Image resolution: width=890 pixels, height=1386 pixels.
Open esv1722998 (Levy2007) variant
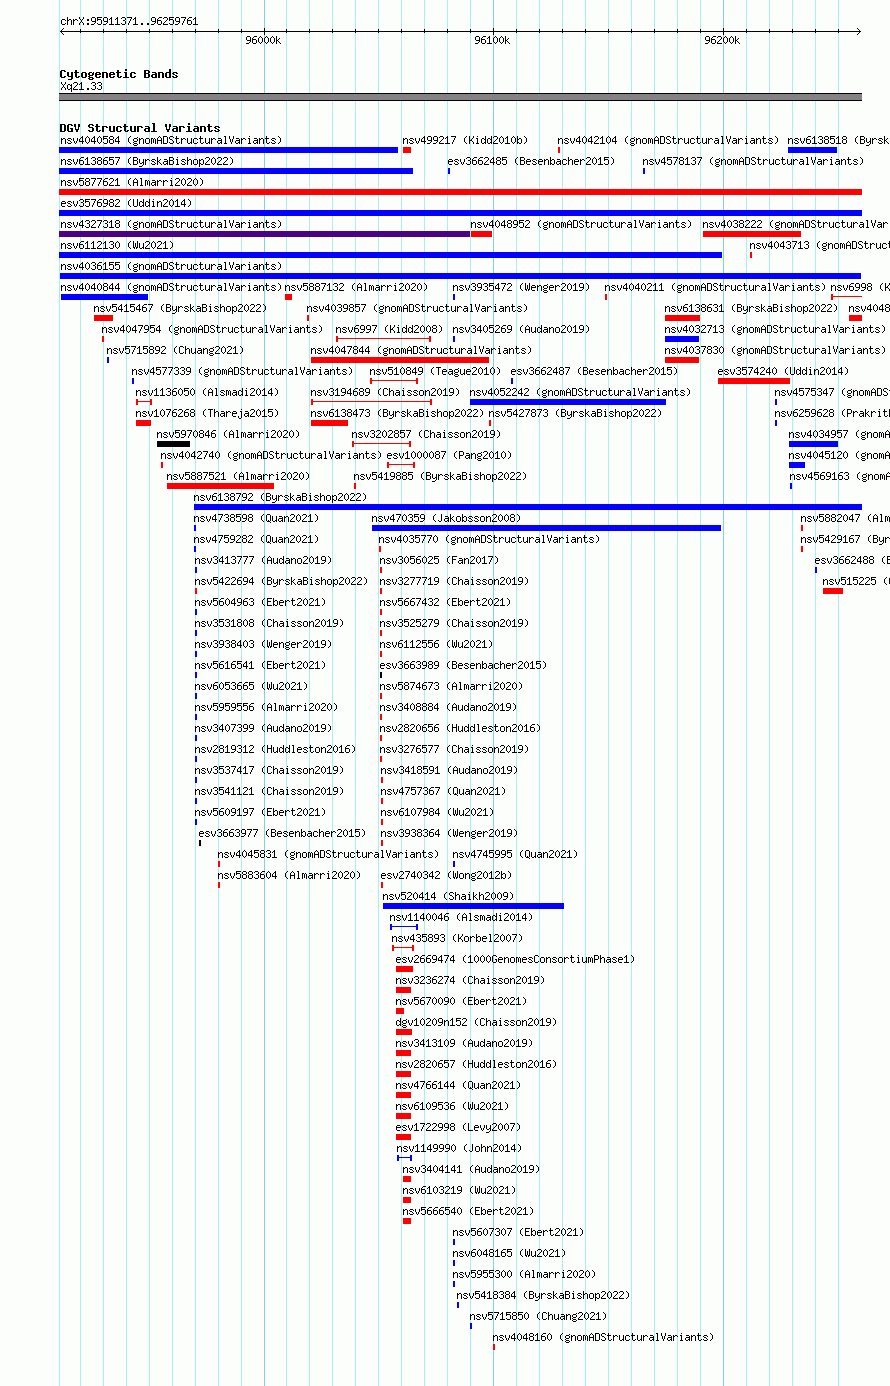[458, 1127]
